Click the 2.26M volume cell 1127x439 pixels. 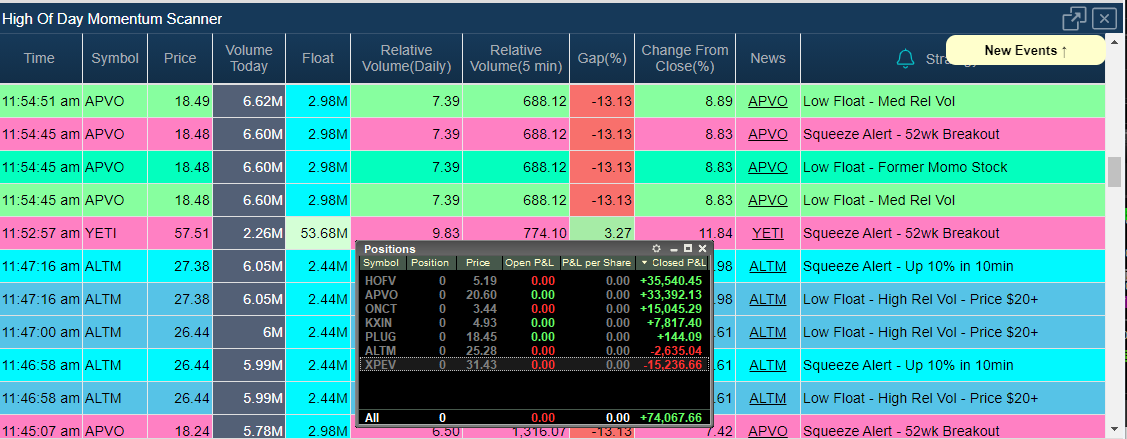(x=249, y=234)
